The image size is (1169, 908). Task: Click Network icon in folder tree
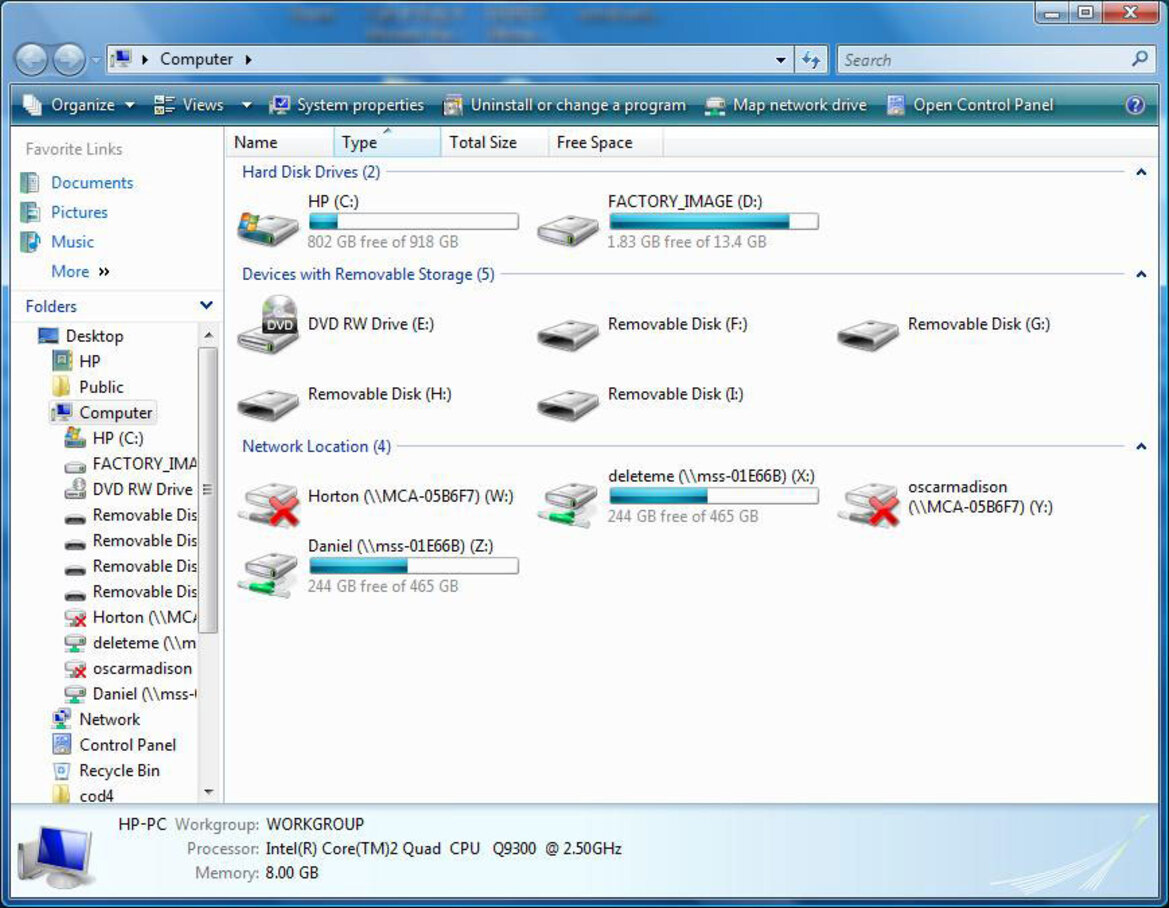point(61,719)
